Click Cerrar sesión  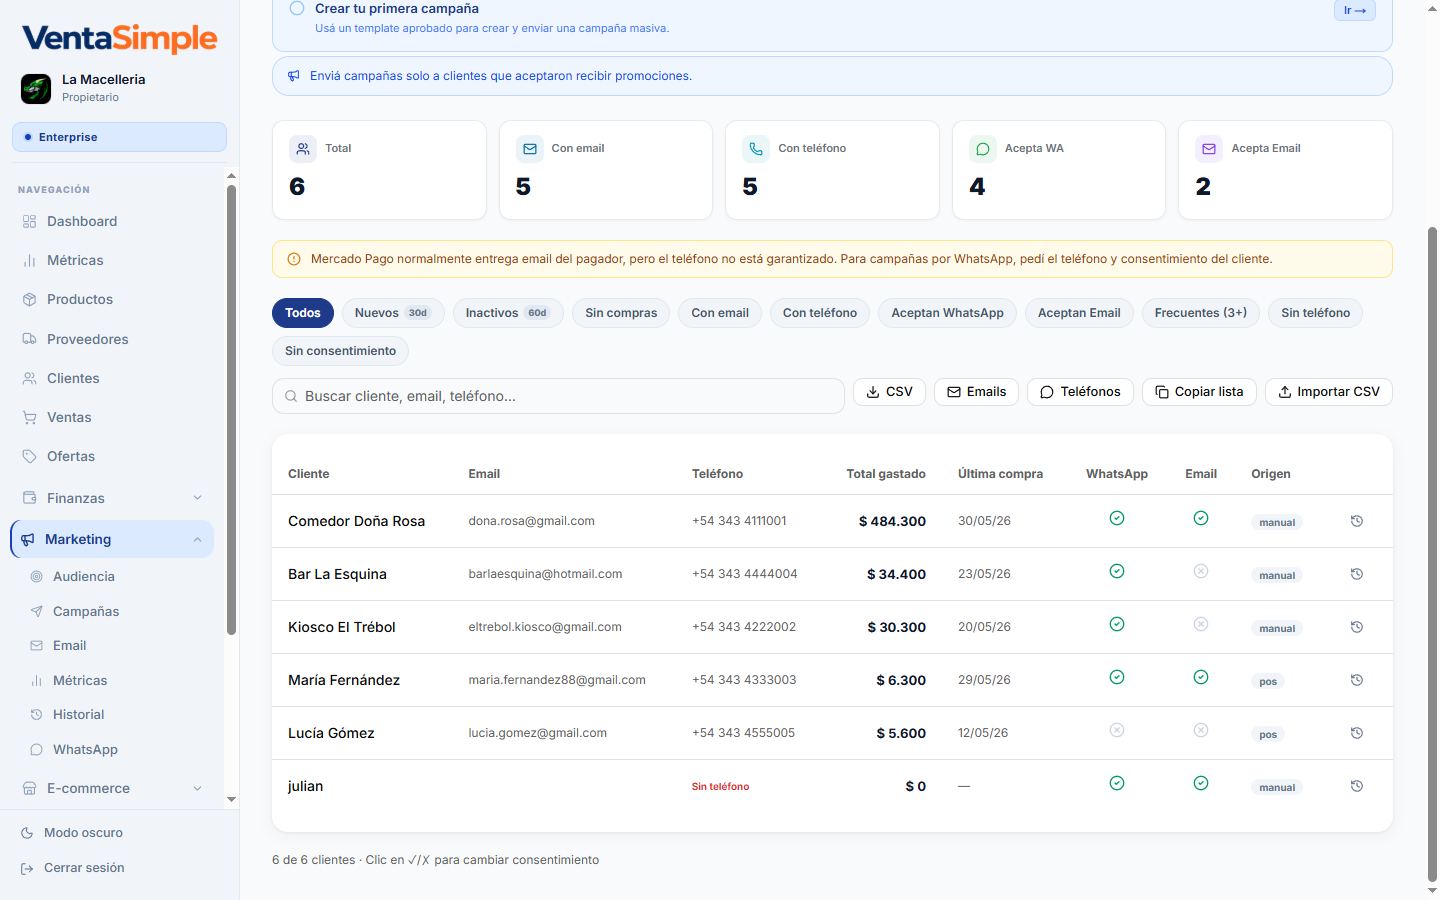point(84,868)
